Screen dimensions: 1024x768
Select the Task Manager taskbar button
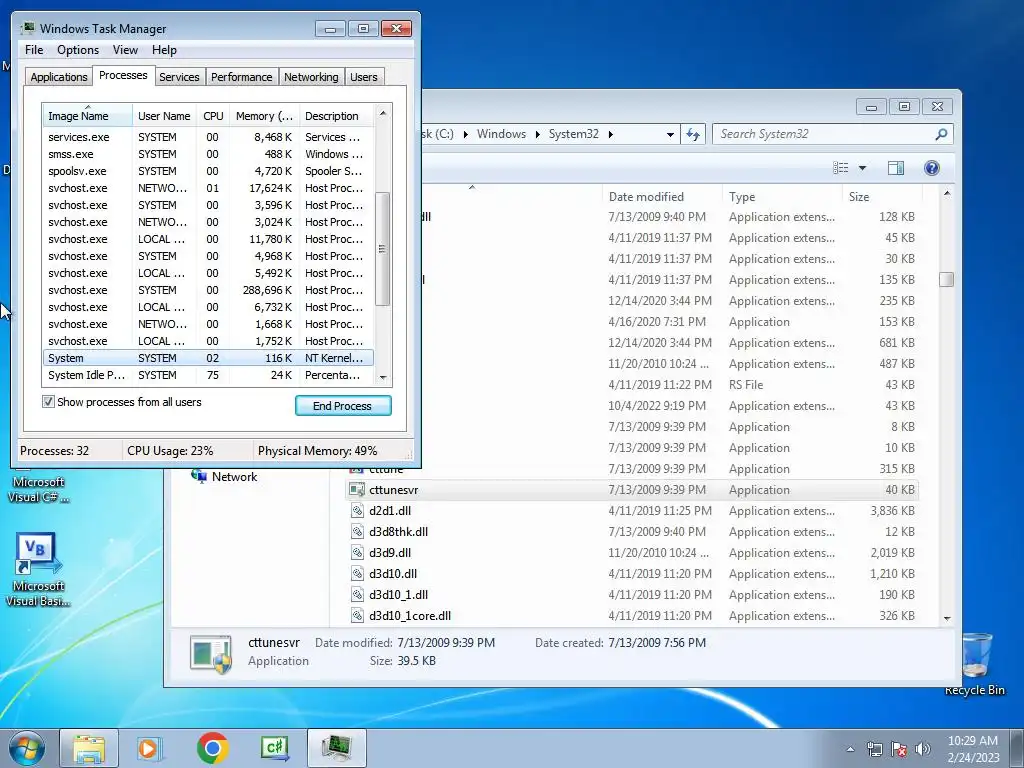click(337, 748)
